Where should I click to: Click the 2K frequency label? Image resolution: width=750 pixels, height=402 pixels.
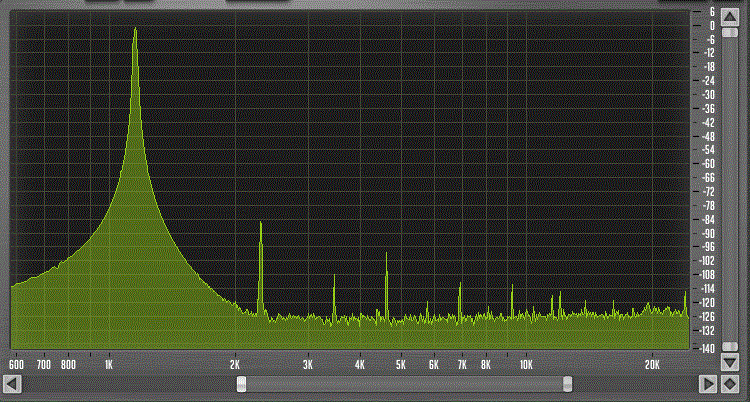coord(234,365)
